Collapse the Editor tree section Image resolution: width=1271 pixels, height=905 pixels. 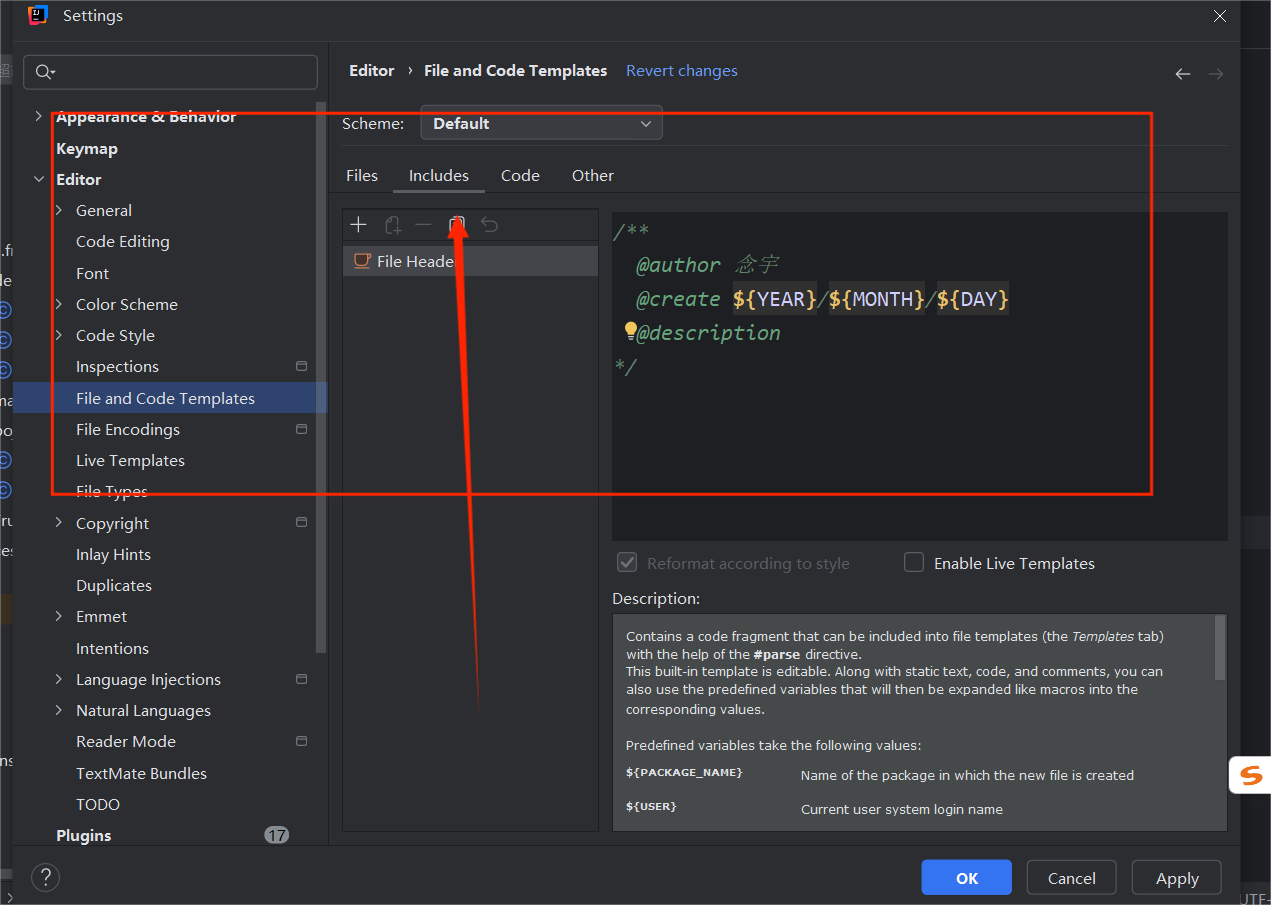click(x=39, y=180)
